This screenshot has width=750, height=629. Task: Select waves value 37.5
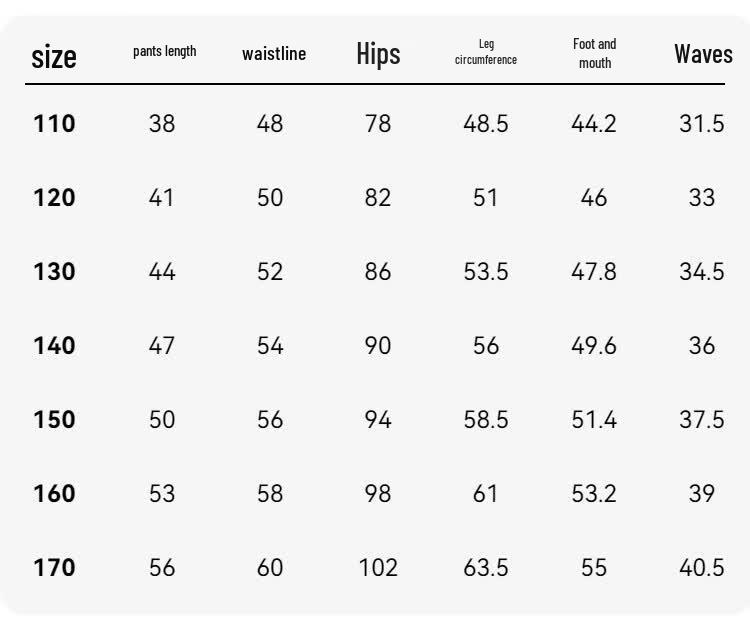pos(702,419)
